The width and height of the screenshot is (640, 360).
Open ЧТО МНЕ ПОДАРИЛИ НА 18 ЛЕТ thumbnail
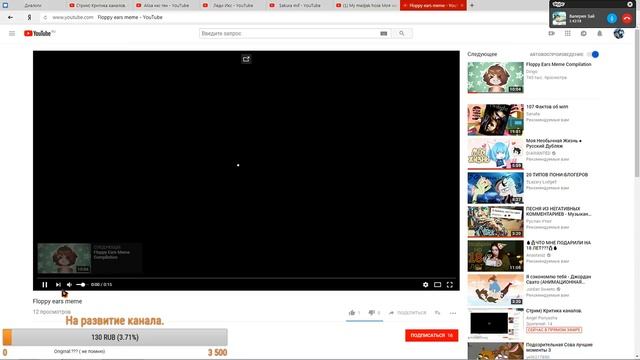click(496, 256)
